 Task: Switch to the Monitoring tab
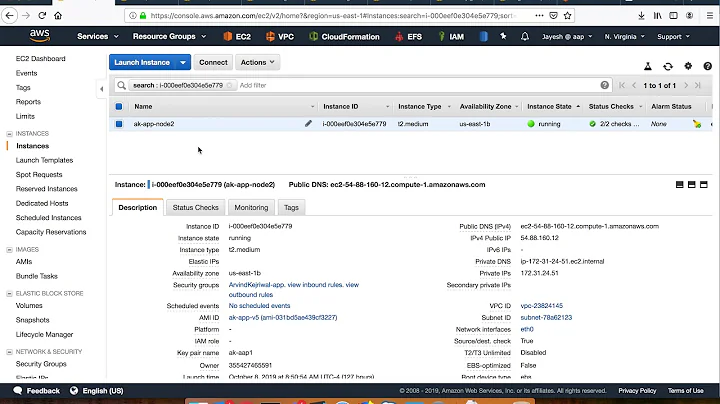[x=251, y=208]
